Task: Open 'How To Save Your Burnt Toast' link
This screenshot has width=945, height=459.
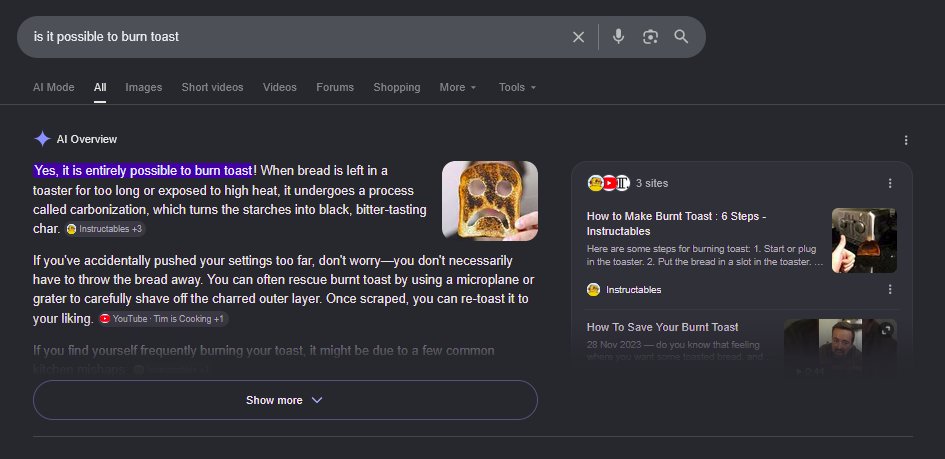Action: click(x=662, y=327)
